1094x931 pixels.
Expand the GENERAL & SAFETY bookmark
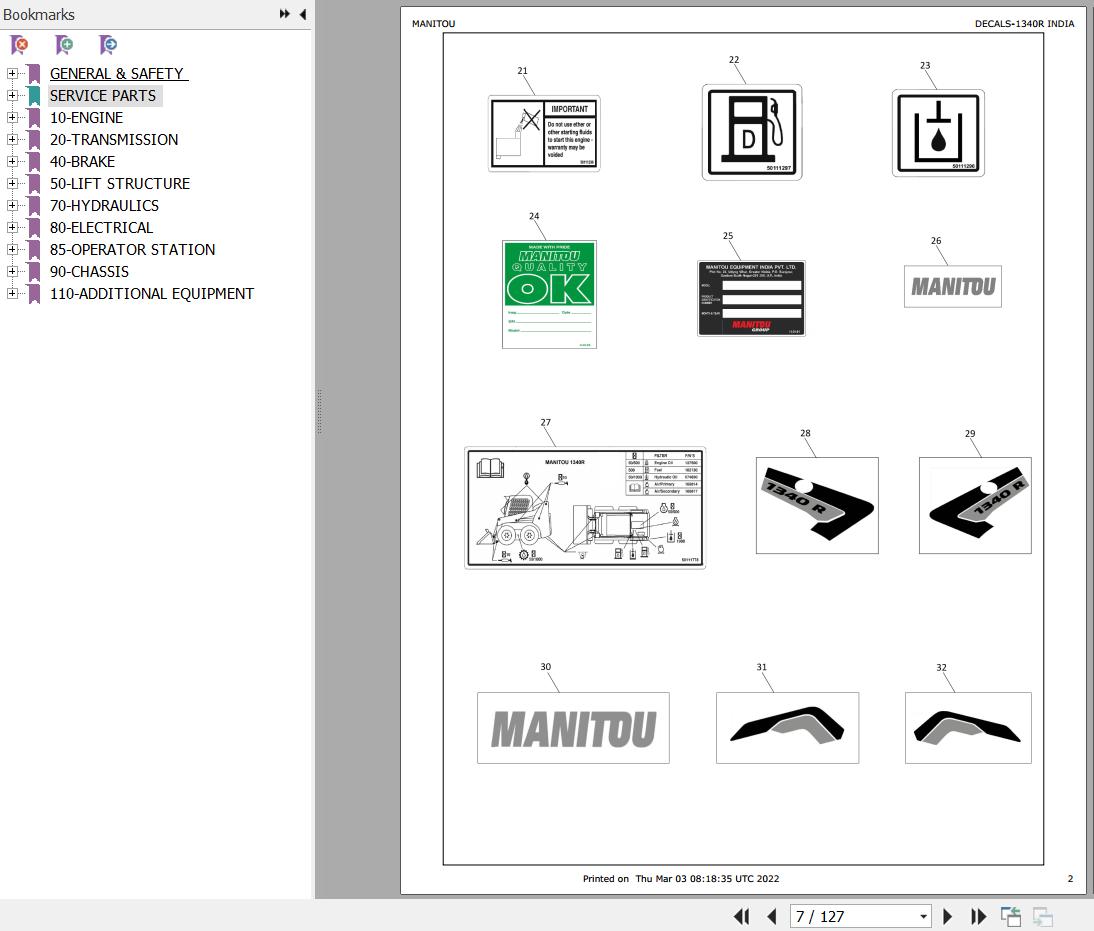(12, 73)
